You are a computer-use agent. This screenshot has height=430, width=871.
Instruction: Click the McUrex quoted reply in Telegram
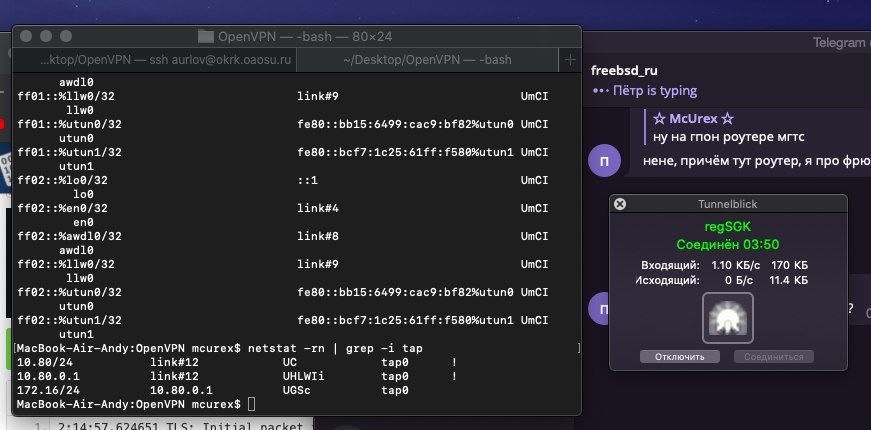click(x=729, y=127)
